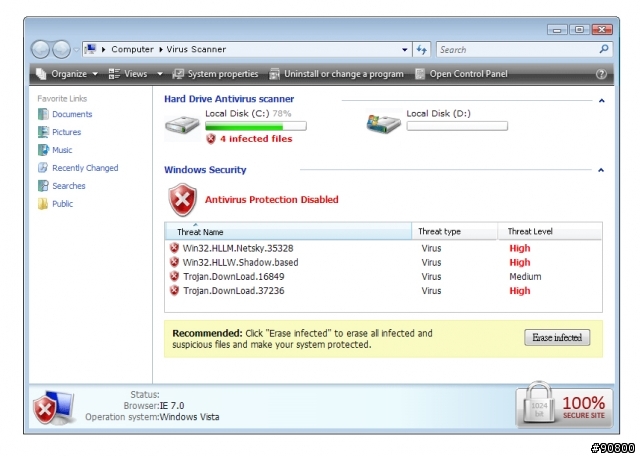Click shield icon next to Win32.HLLW.Shadow.based

pyautogui.click(x=174, y=262)
